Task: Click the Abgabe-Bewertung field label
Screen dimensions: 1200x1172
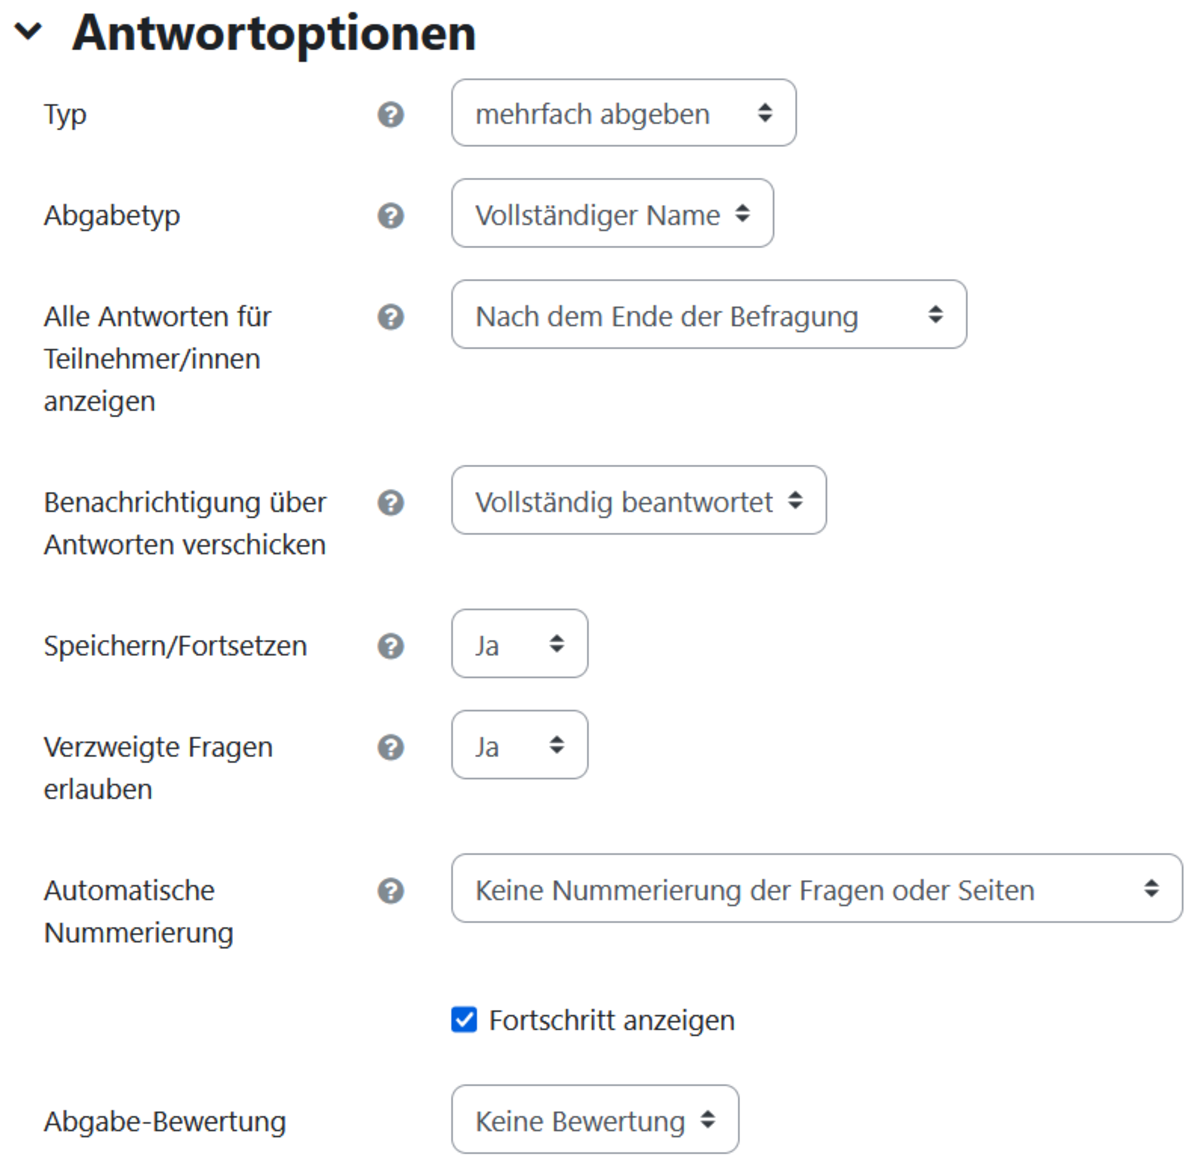Action: pos(165,1122)
